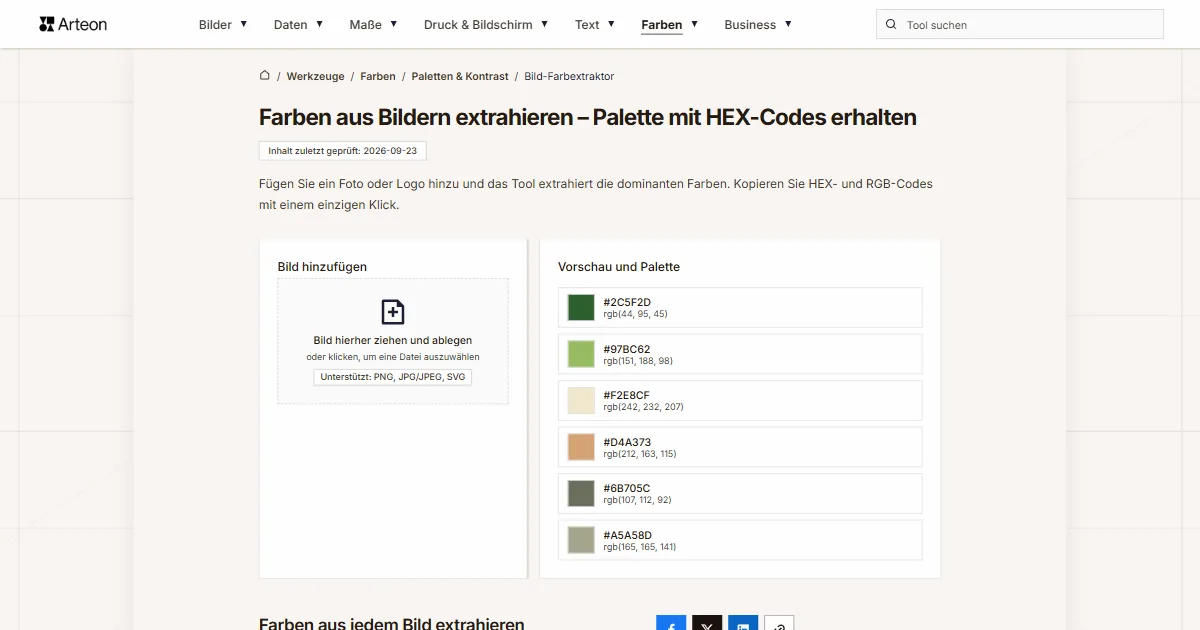This screenshot has width=1200, height=630.
Task: Click the Vorschau und Palette heading
Action: (619, 267)
